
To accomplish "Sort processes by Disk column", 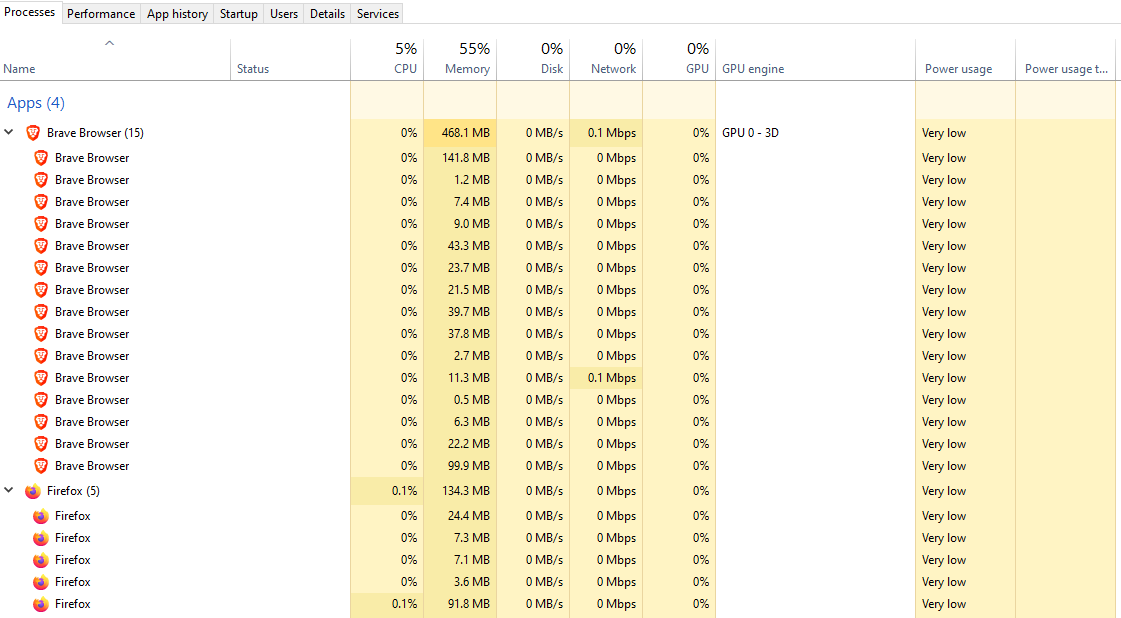I will tap(533, 59).
